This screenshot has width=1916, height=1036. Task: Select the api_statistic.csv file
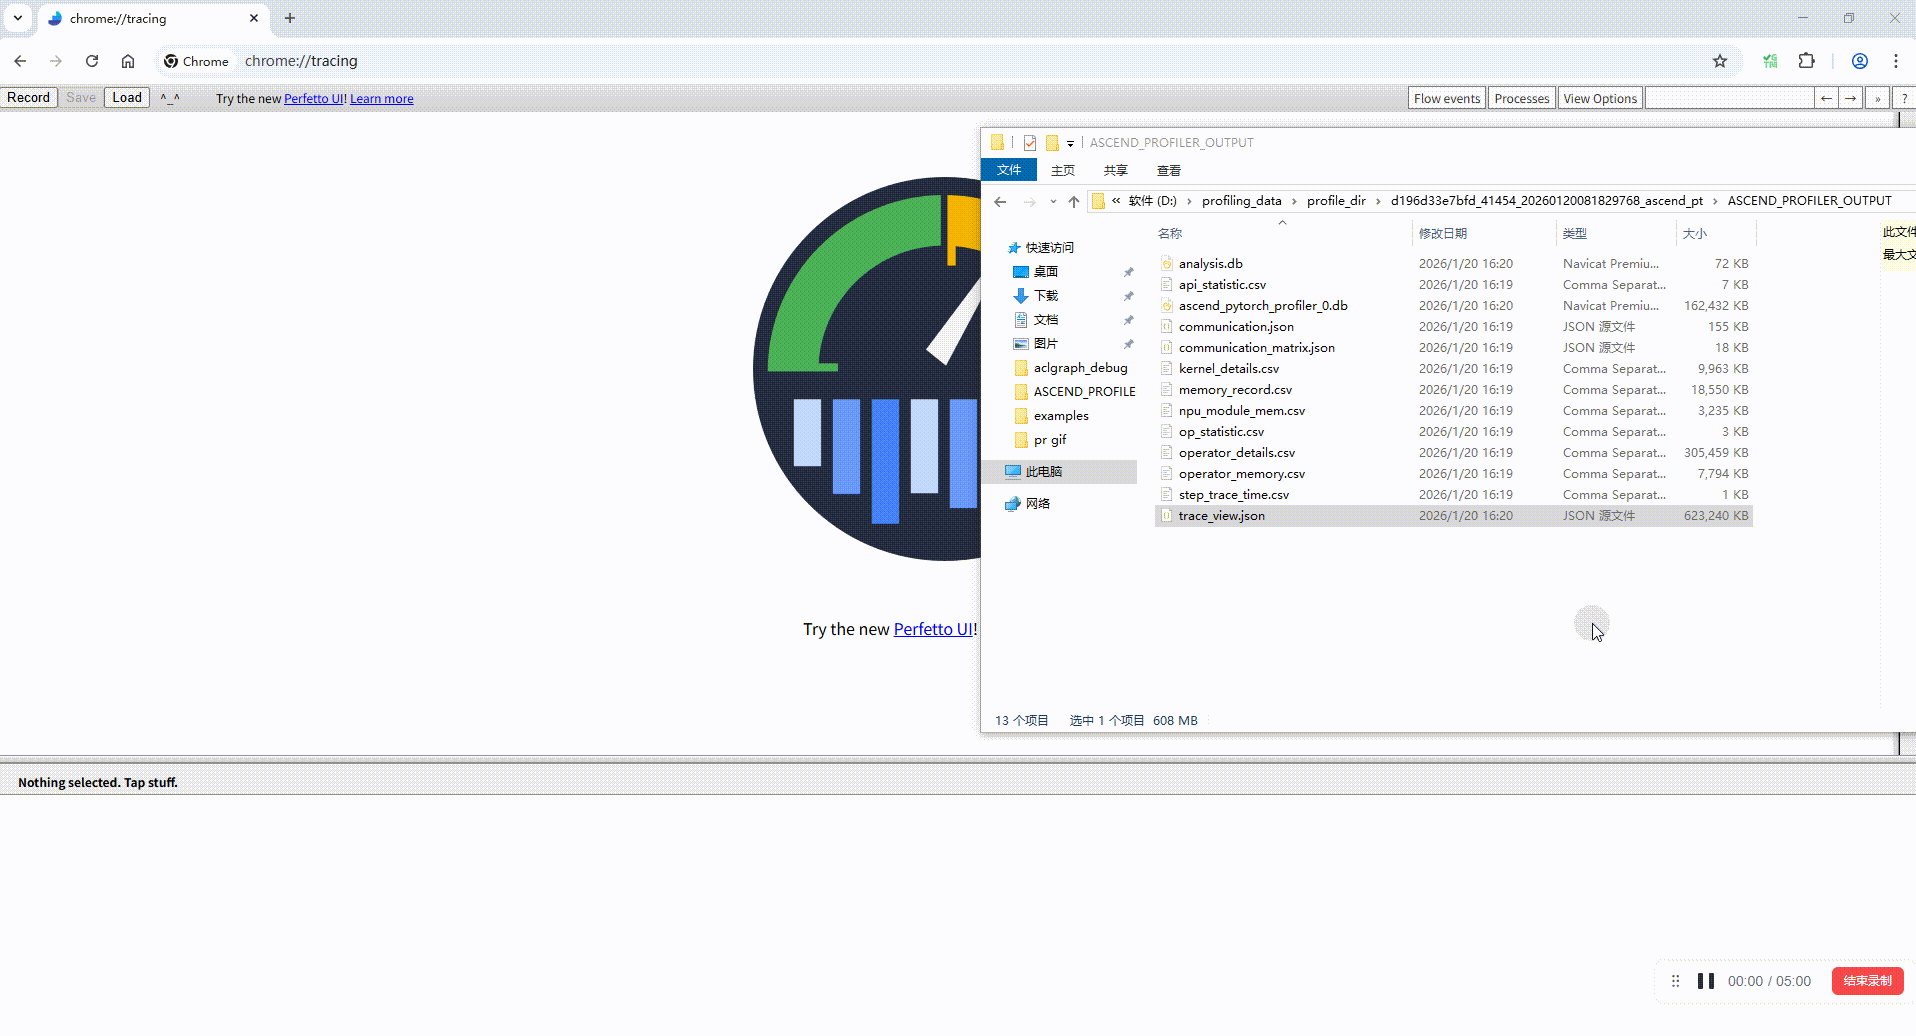(x=1222, y=285)
